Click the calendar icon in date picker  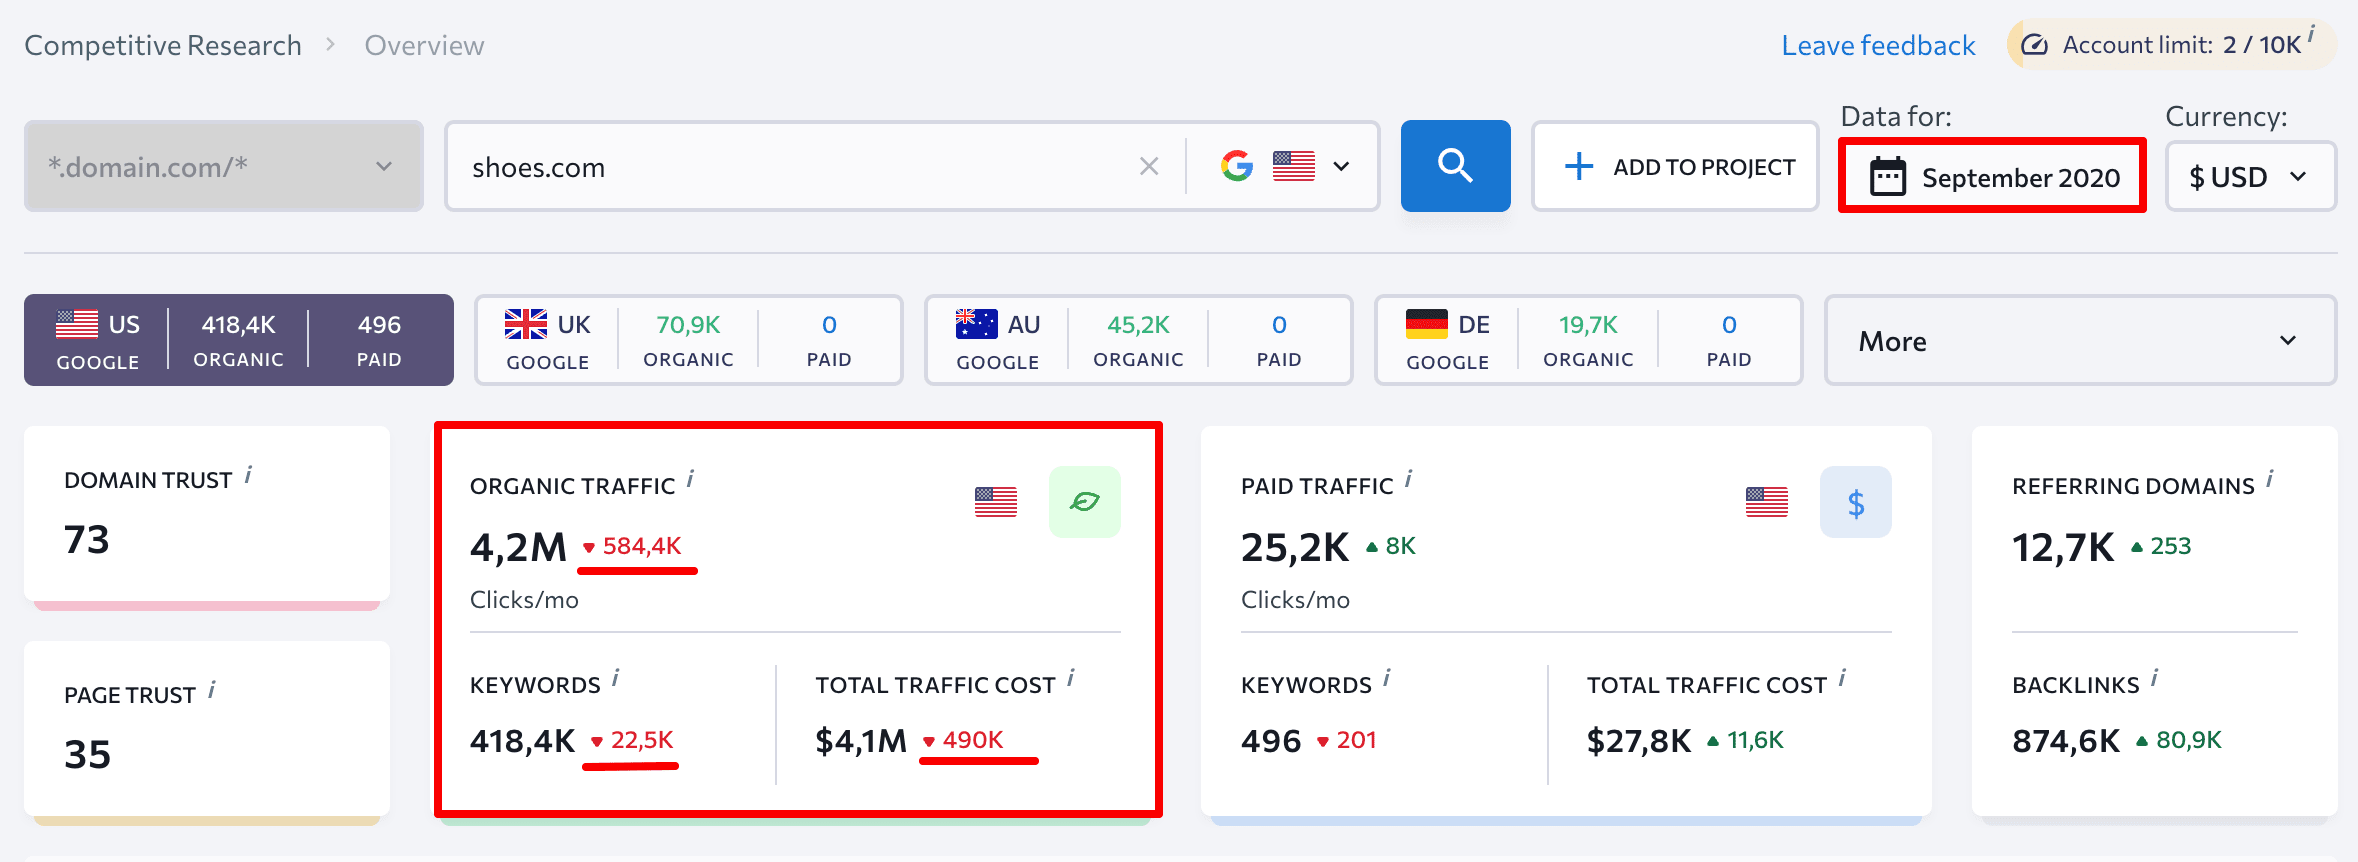click(1888, 177)
